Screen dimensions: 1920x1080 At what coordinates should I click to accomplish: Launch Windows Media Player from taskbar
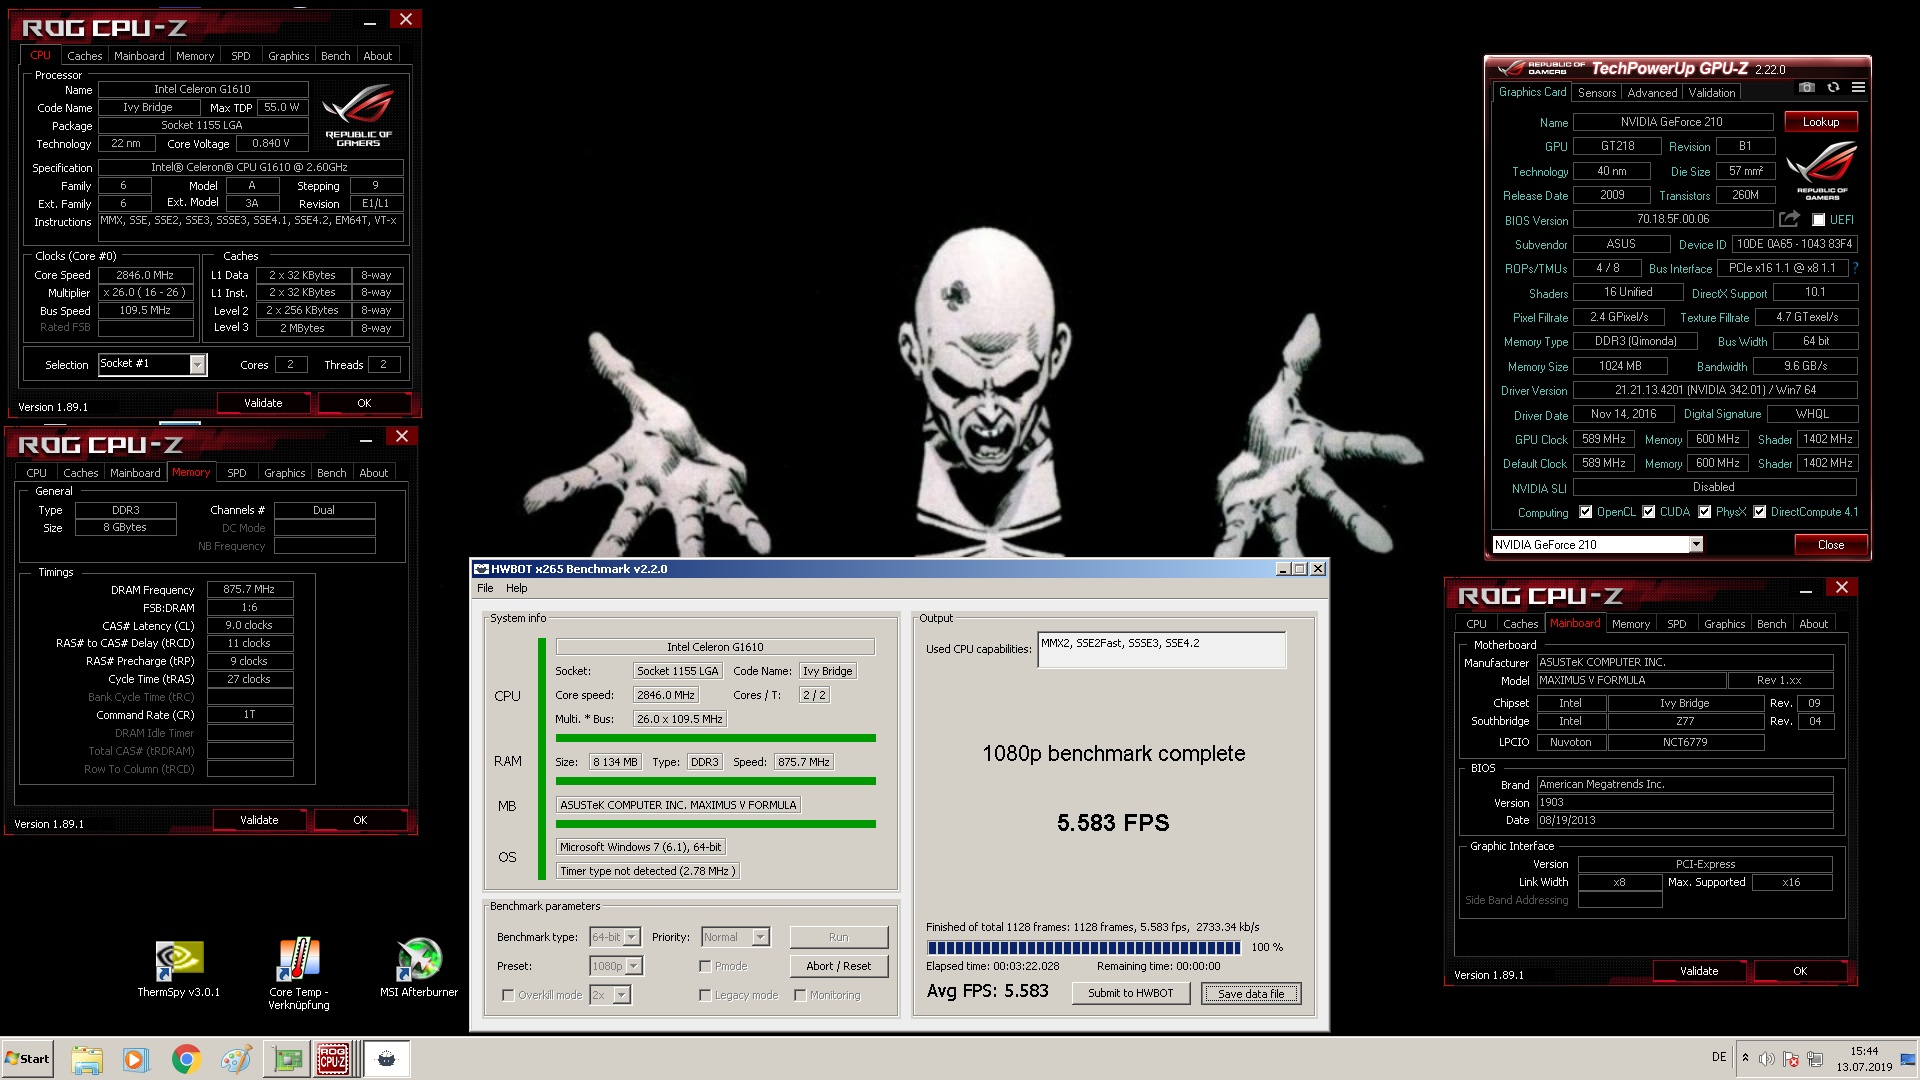click(x=136, y=1059)
